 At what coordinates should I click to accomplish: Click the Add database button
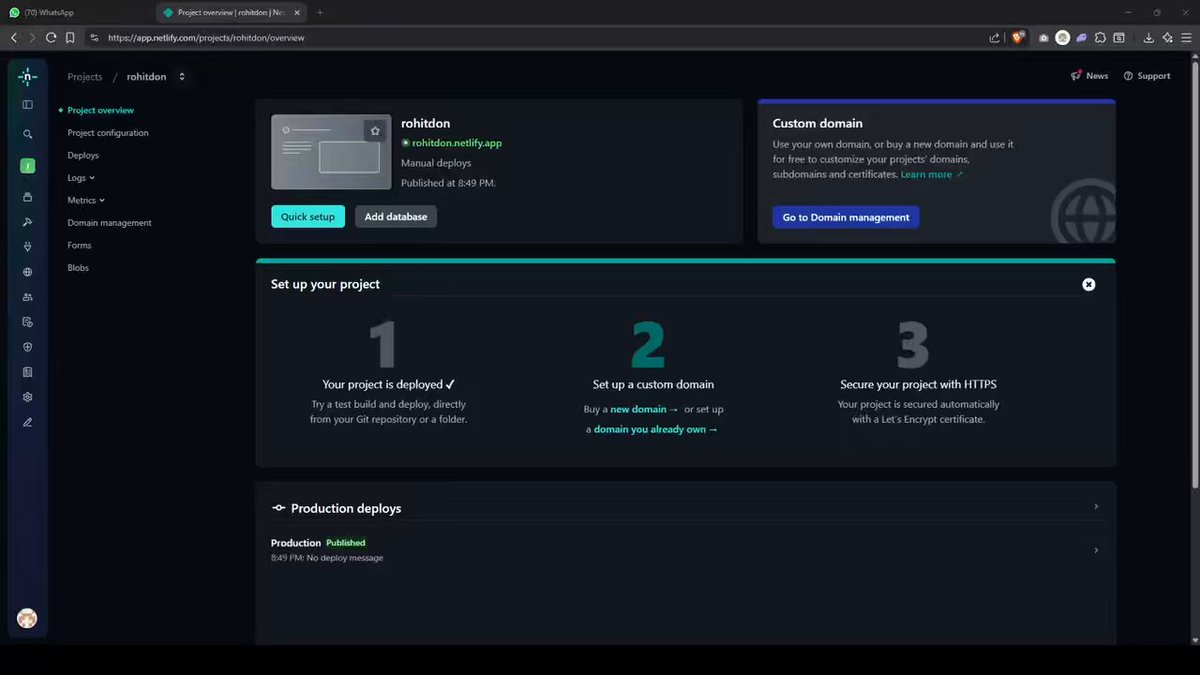pos(396,217)
